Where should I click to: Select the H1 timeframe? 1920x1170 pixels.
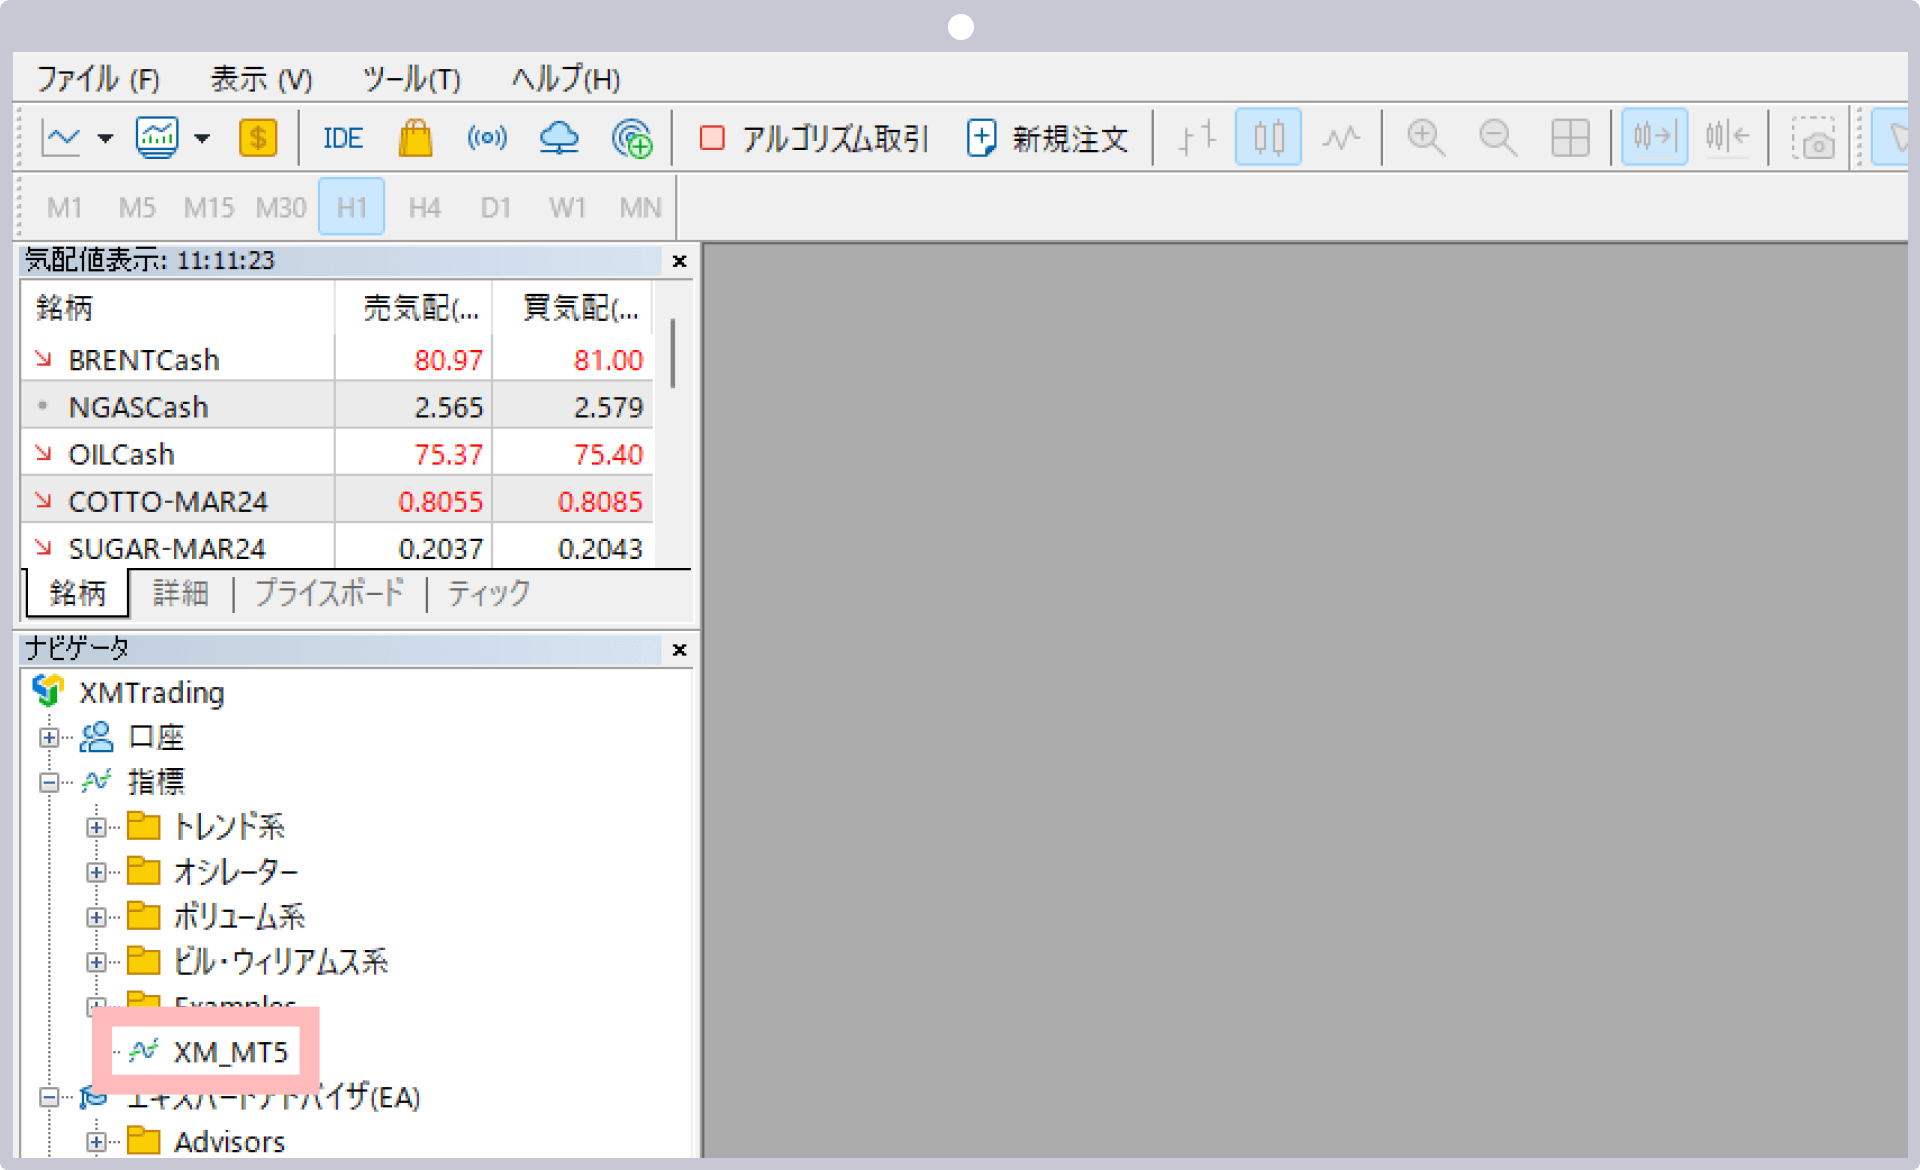point(351,207)
